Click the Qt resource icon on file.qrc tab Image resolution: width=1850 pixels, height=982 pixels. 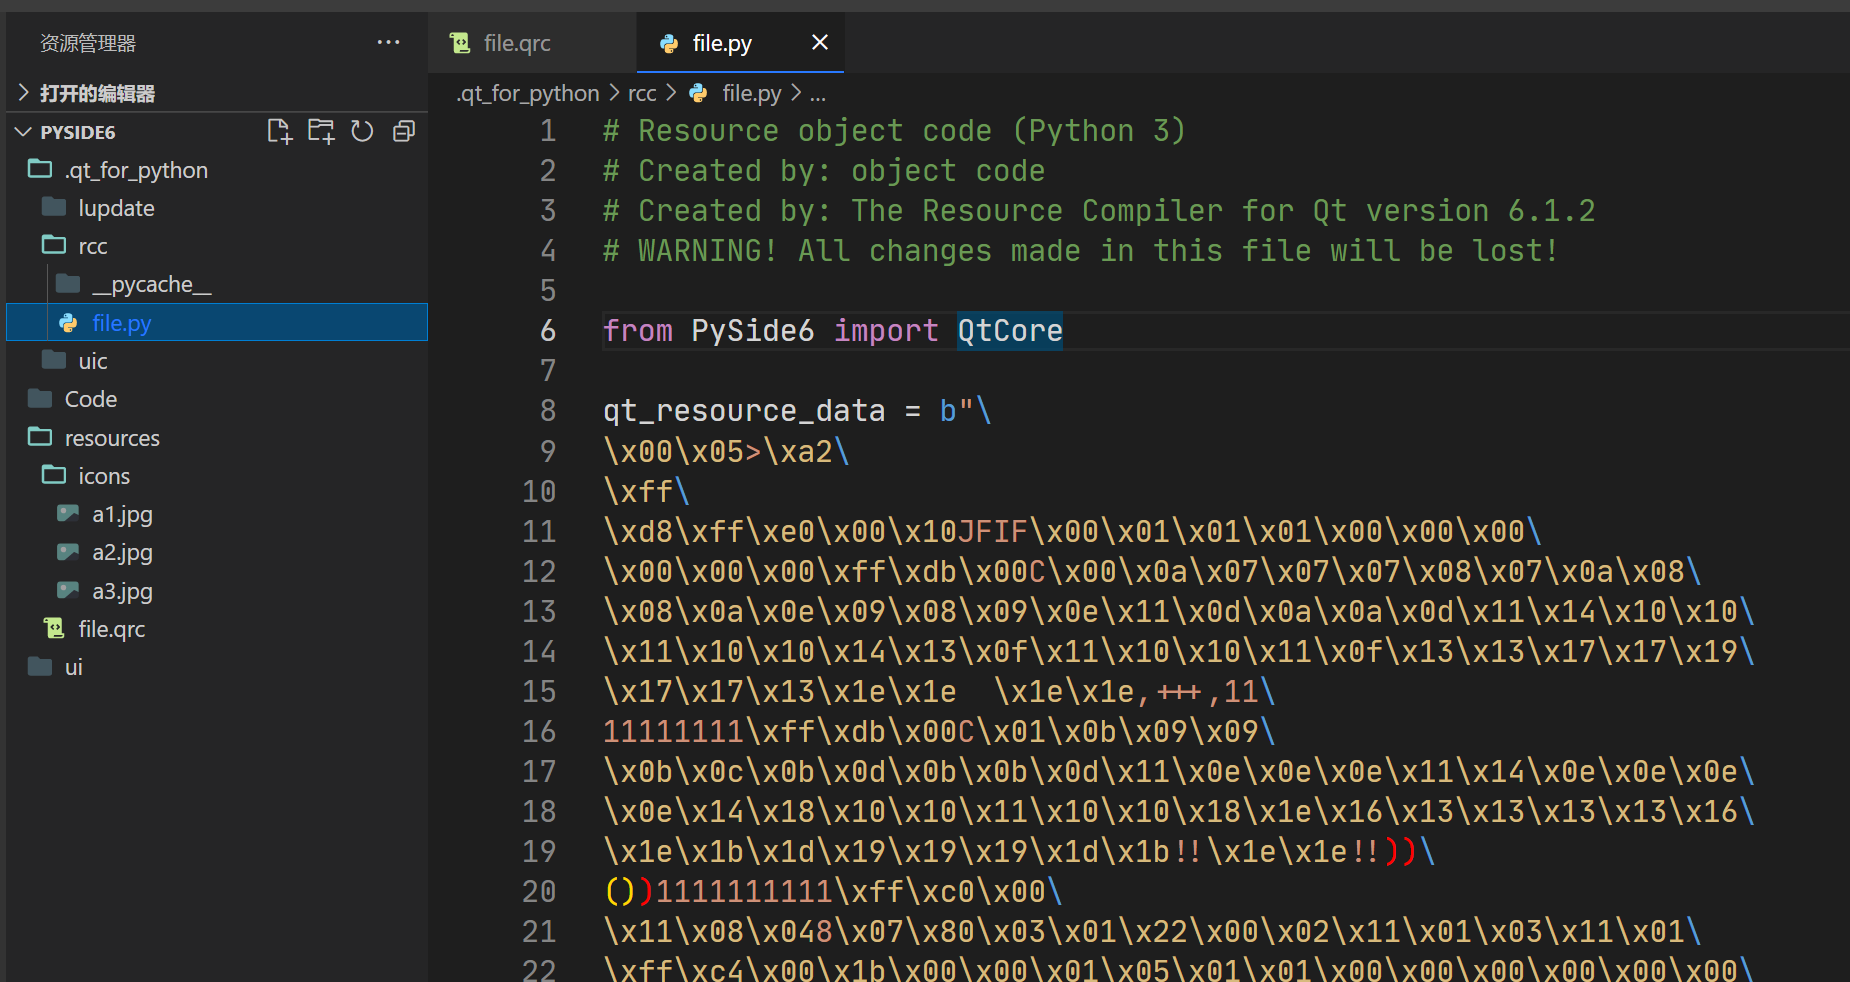pos(460,42)
